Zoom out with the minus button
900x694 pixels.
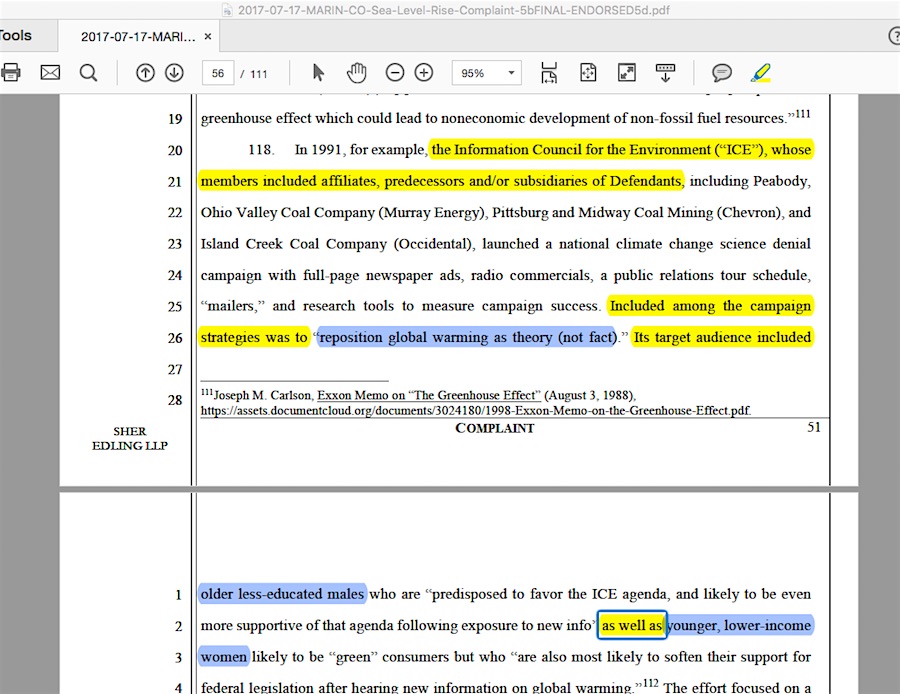[x=395, y=73]
